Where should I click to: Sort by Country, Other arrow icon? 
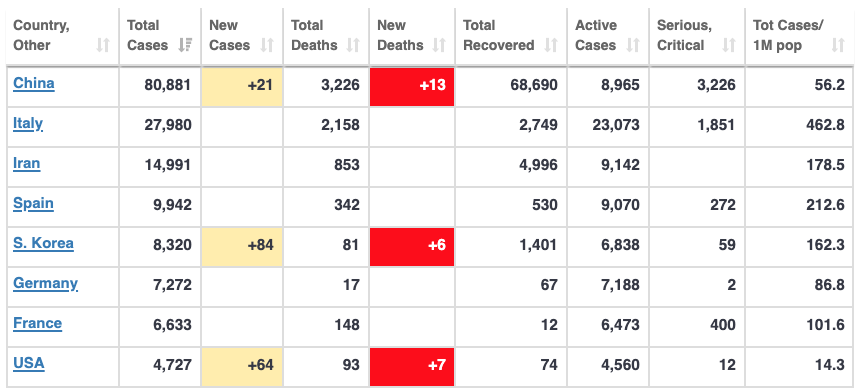[x=103, y=45]
